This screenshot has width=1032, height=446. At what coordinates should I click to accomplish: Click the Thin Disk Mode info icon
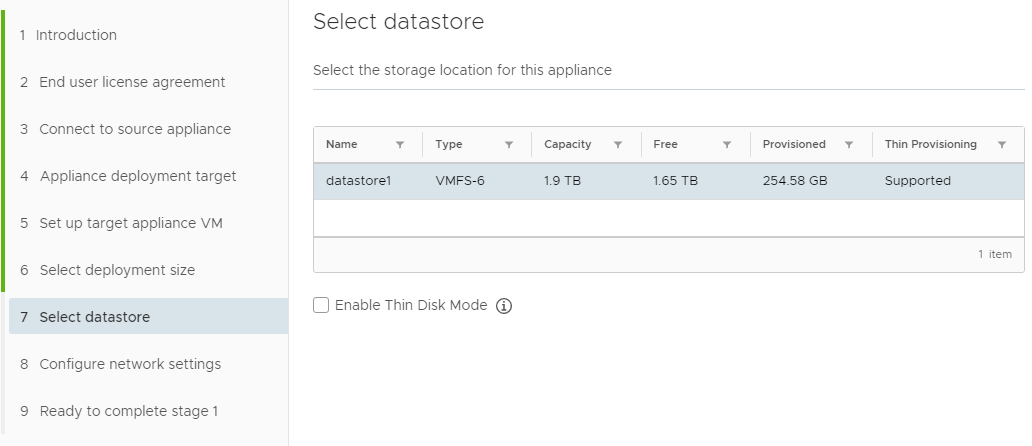tap(503, 306)
